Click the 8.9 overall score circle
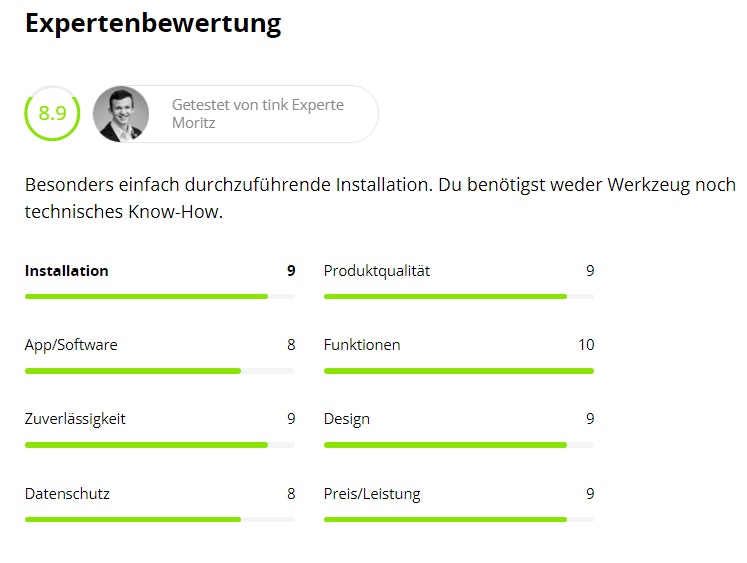The width and height of the screenshot is (747, 563). point(52,113)
